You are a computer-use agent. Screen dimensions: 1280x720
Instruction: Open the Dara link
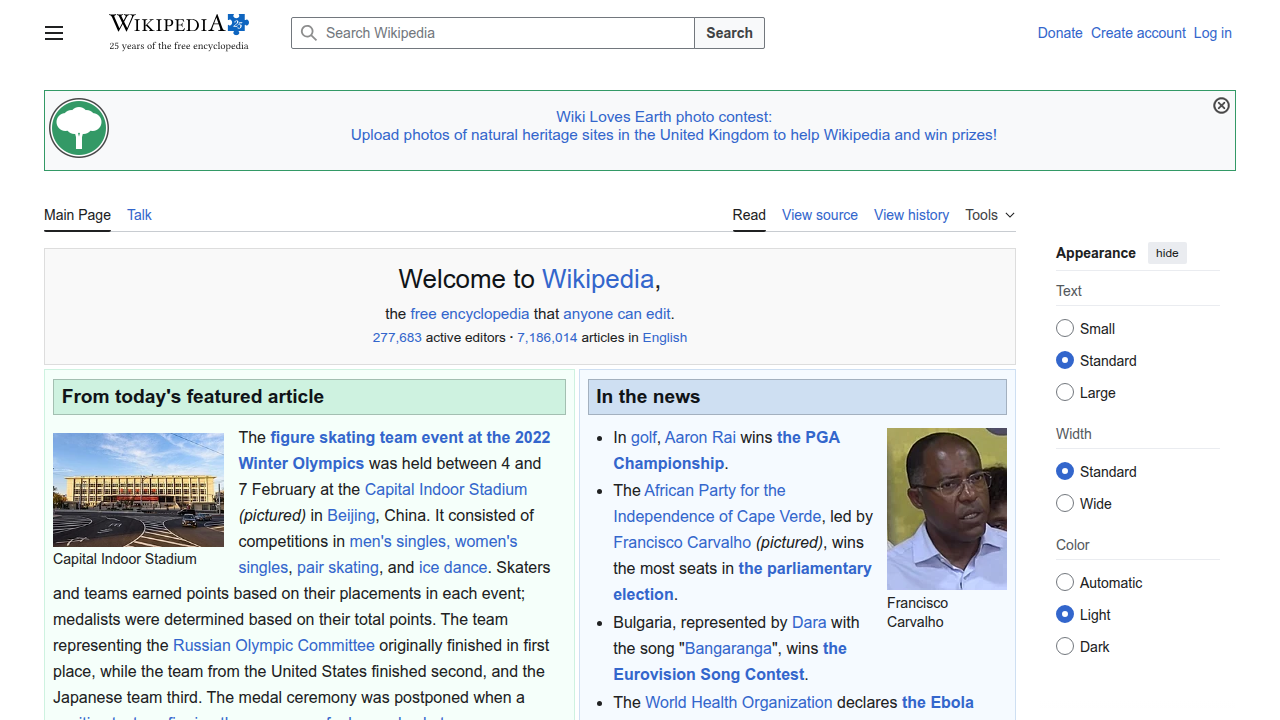(x=809, y=622)
